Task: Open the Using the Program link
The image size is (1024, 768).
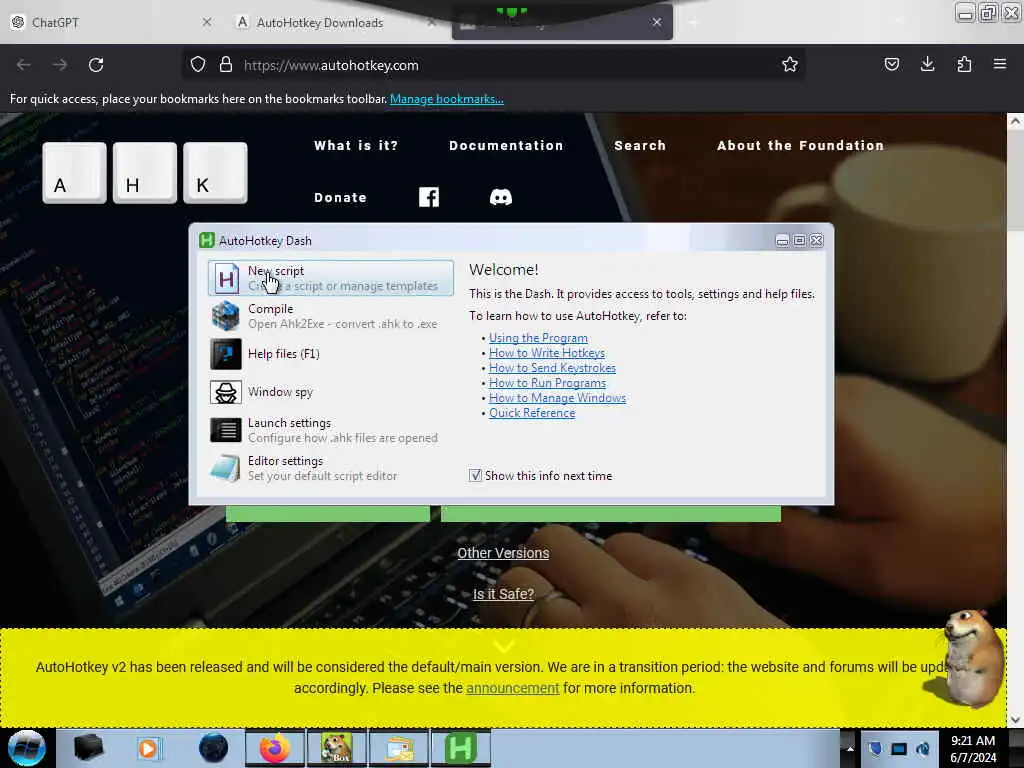Action: coord(538,338)
